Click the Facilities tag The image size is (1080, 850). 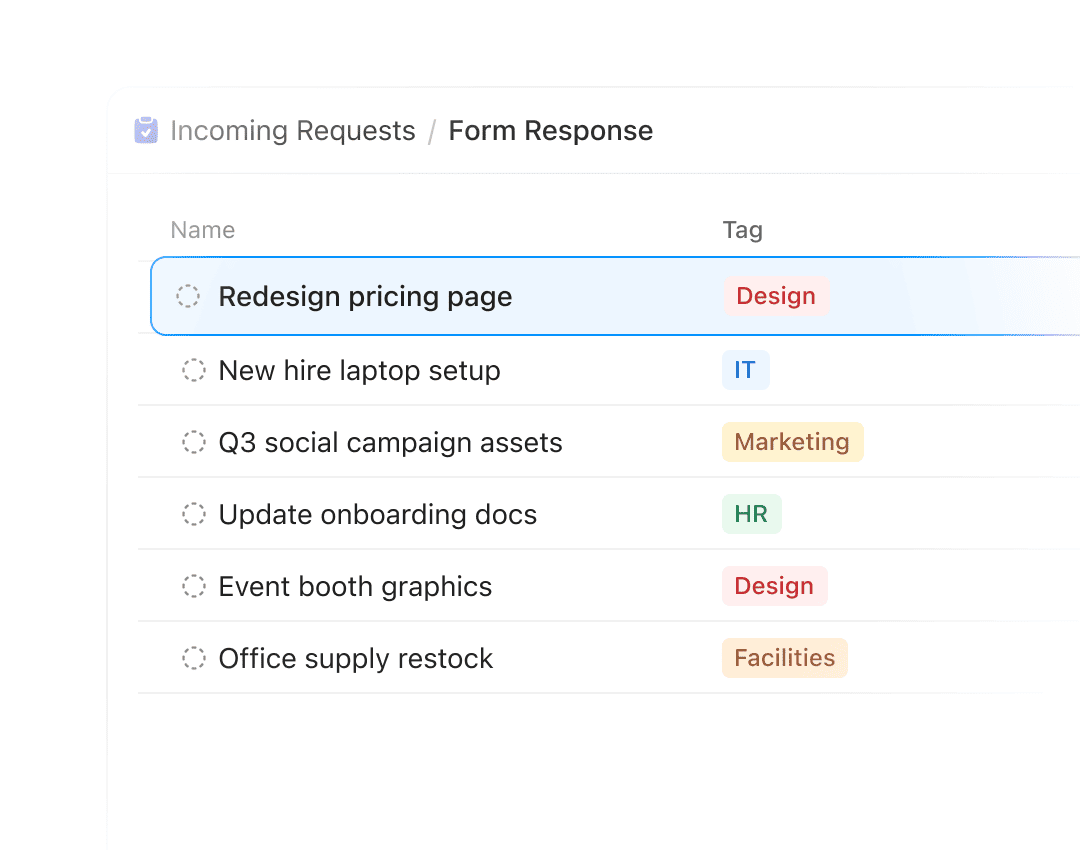tap(785, 658)
